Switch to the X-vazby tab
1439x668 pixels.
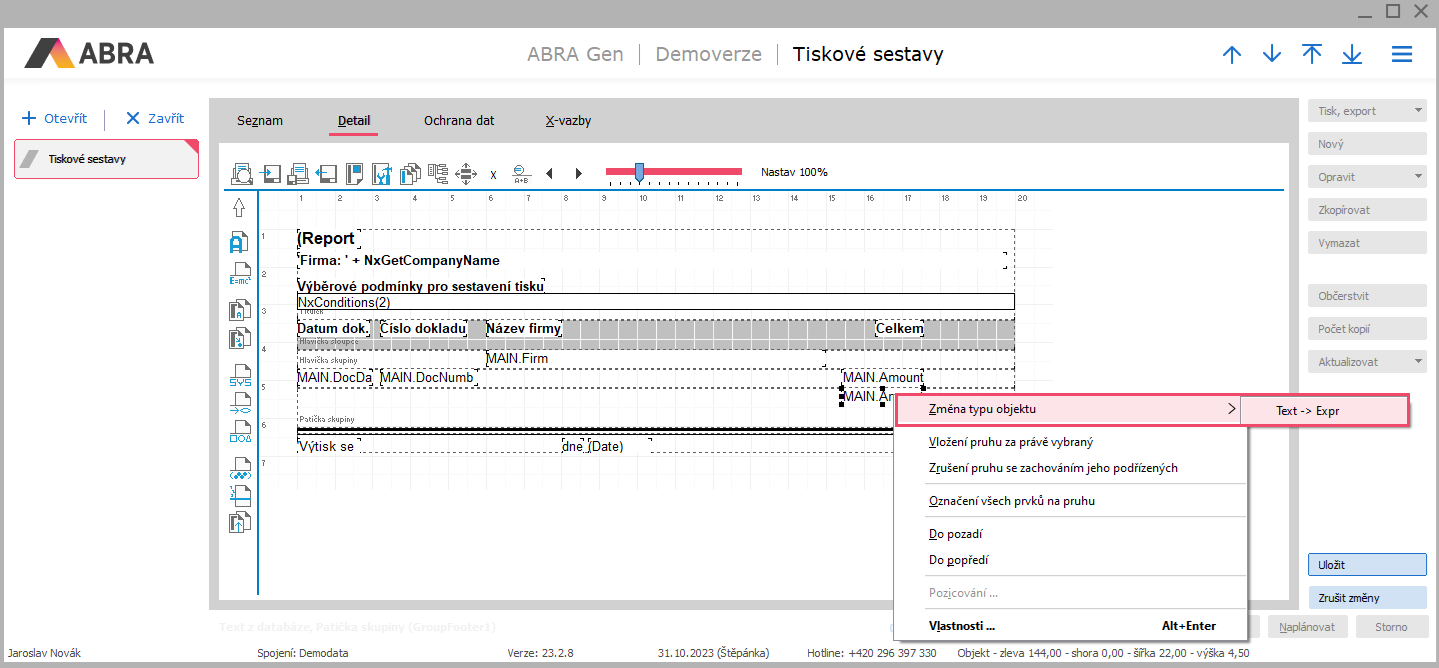(568, 120)
